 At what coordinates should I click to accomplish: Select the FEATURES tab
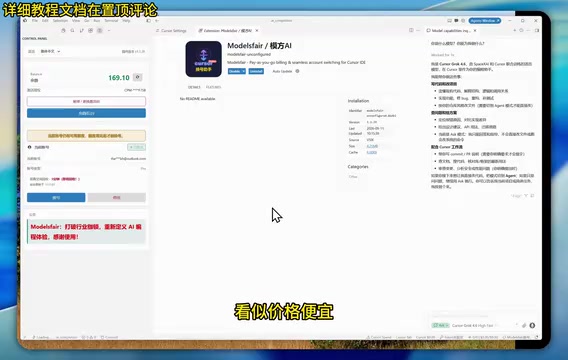(x=213, y=87)
